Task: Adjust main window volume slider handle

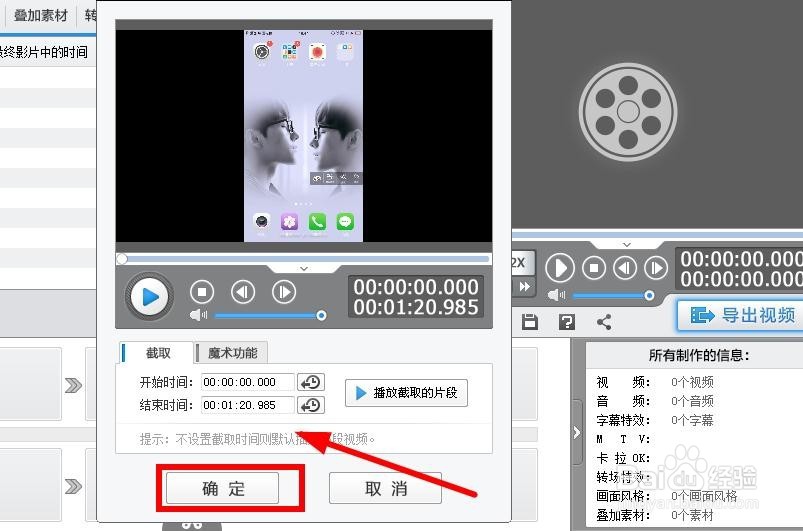Action: (x=649, y=295)
